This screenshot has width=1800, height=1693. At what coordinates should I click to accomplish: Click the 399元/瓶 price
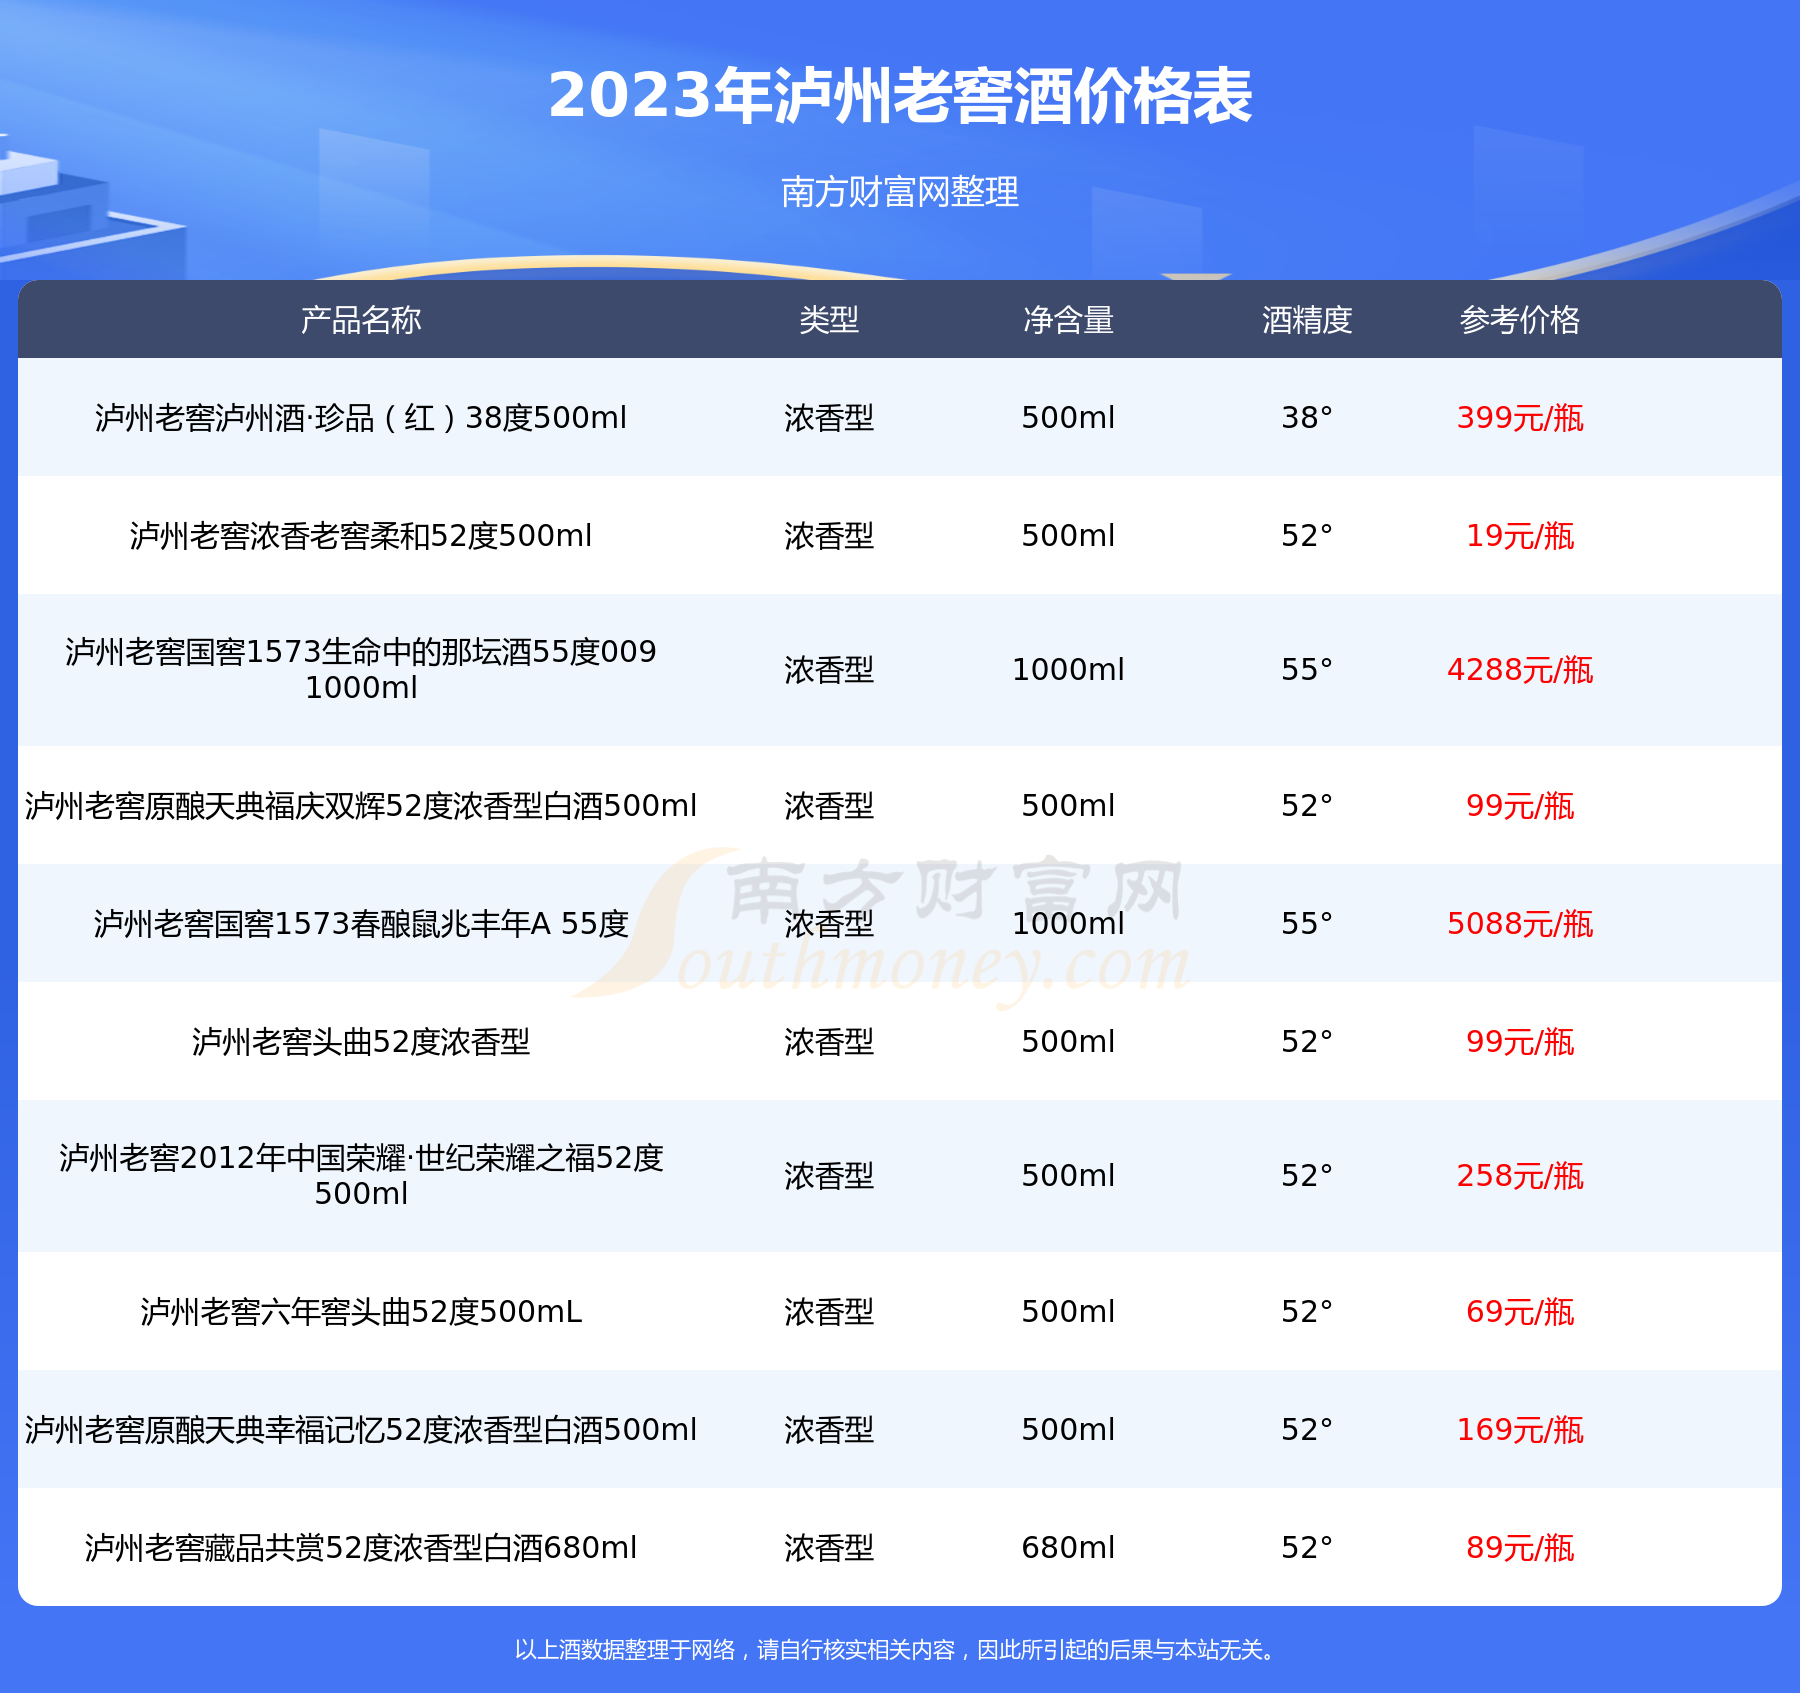coord(1520,417)
